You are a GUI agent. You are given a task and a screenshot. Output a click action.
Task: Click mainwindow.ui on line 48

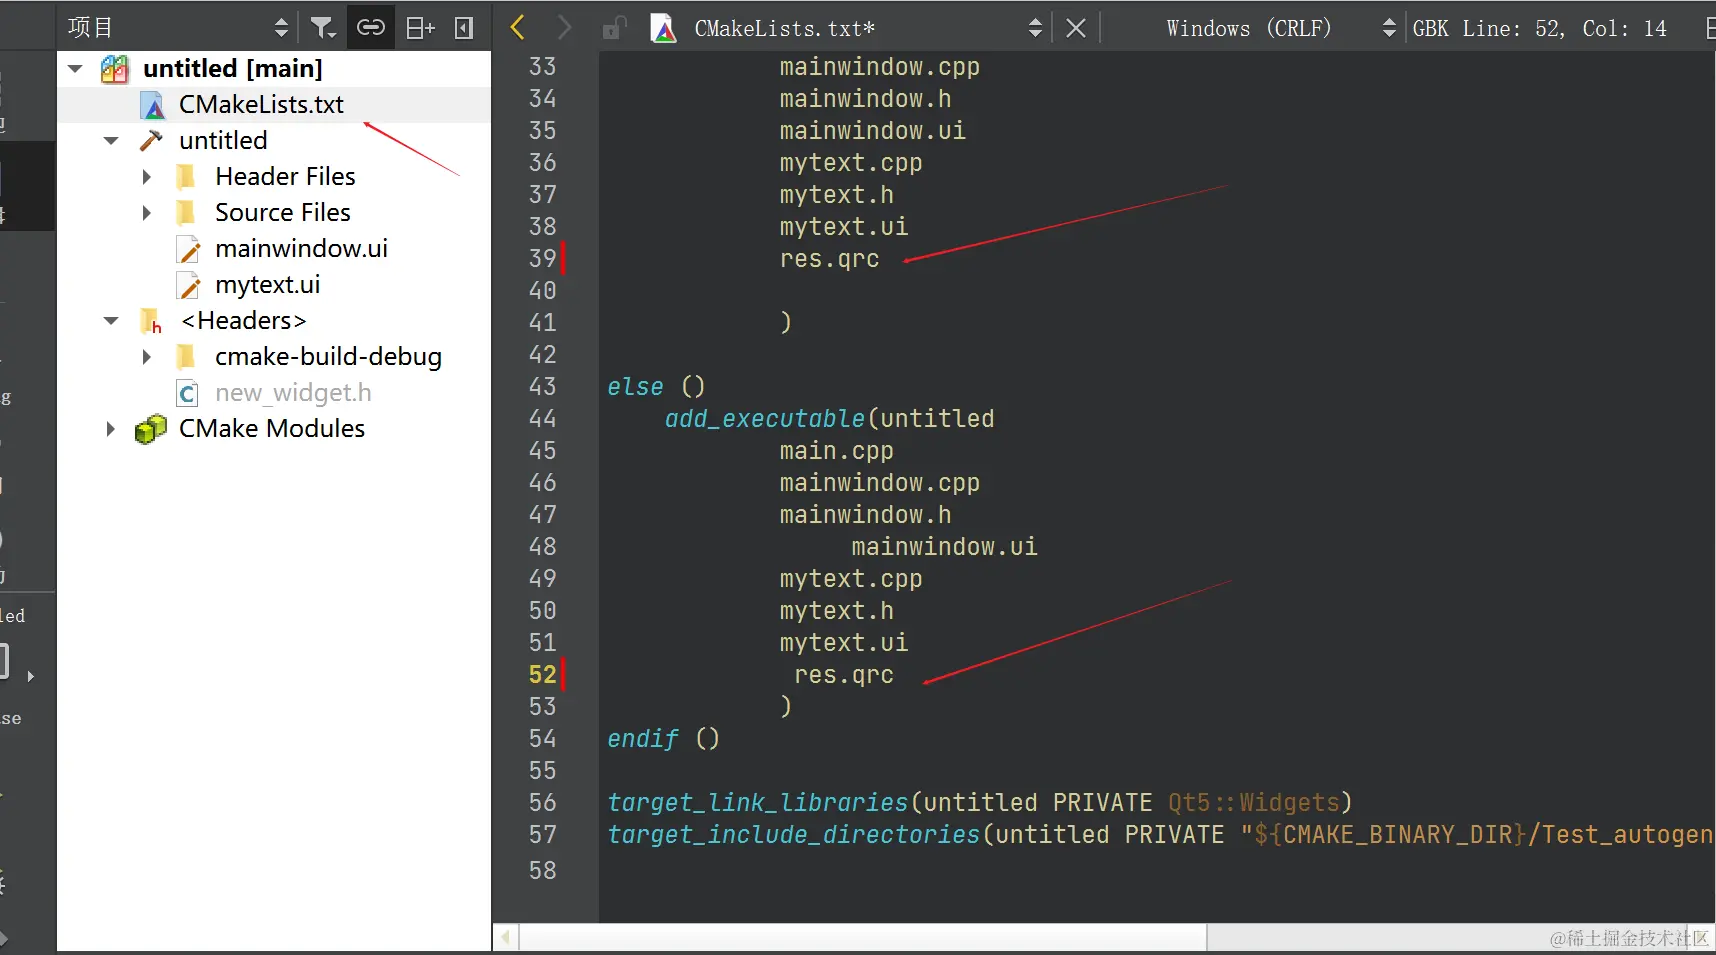point(945,547)
